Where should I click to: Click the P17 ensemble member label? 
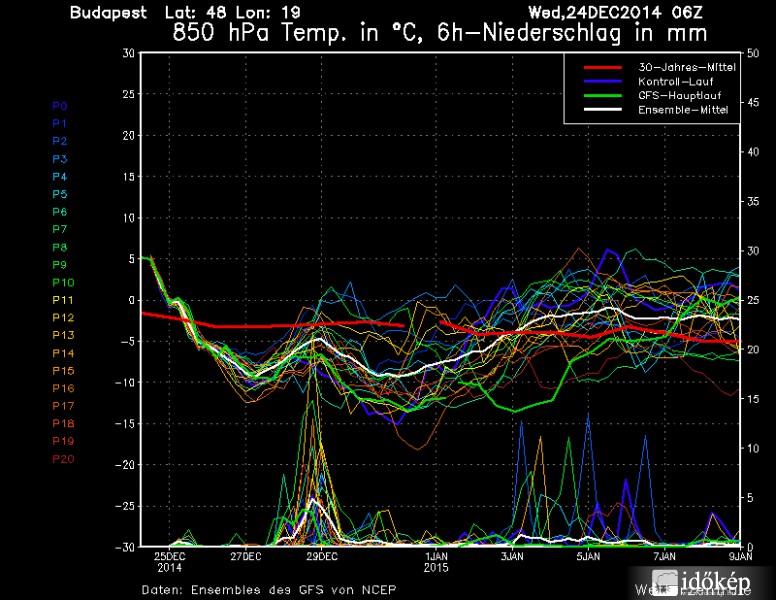click(x=63, y=406)
